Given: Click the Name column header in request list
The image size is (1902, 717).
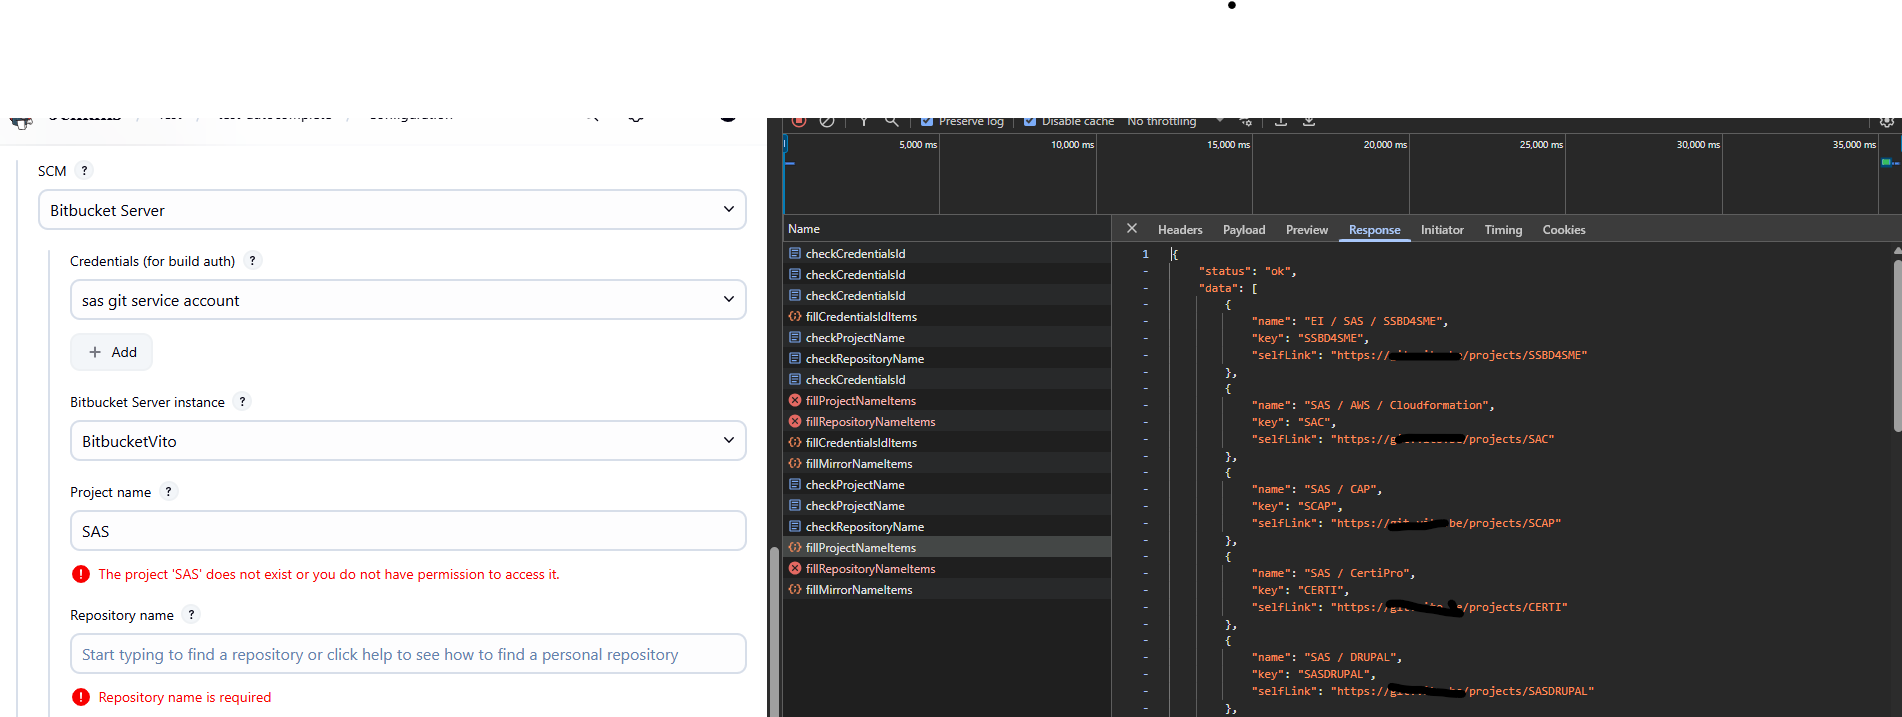Looking at the screenshot, I should 947,229.
